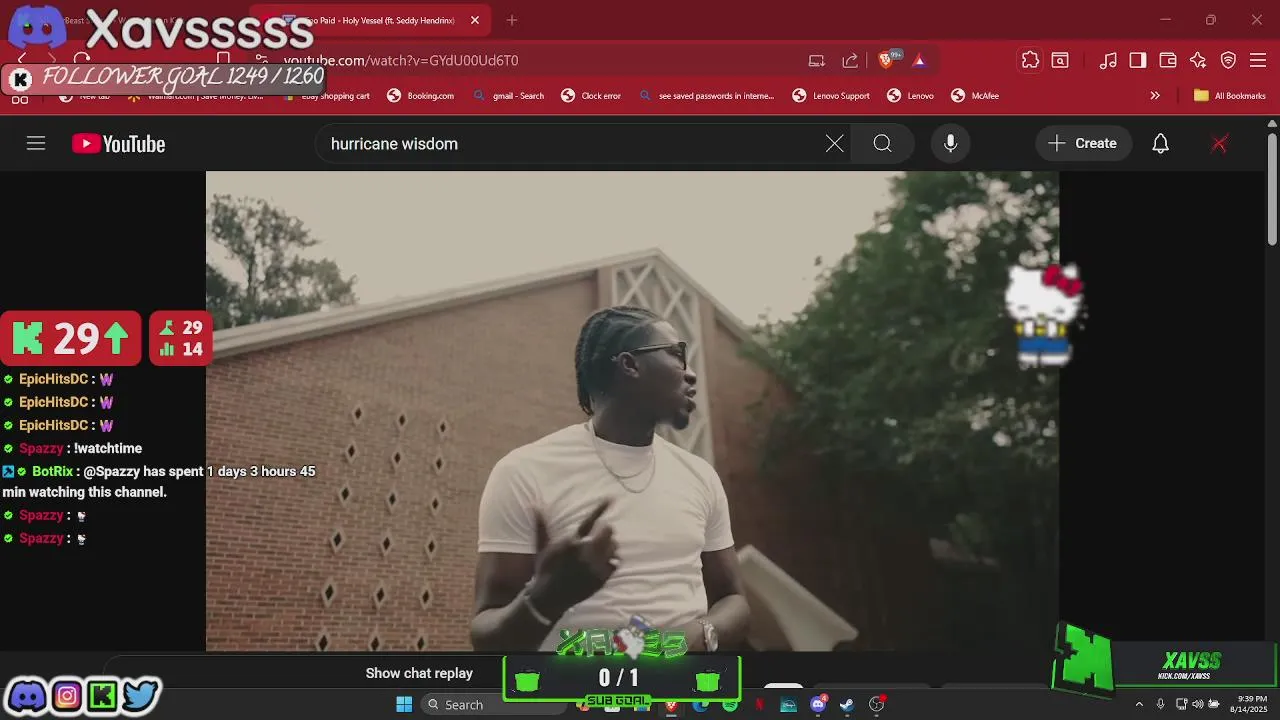Open the music note playlist icon
The image size is (1280, 720).
[x=1108, y=60]
